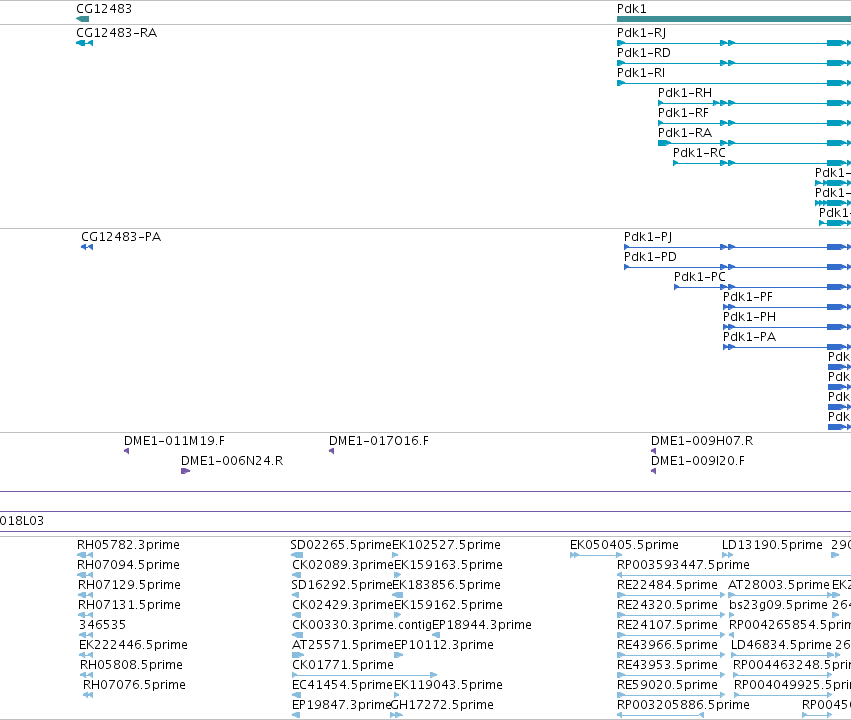Select the DME1-011M19.F clone end

[x=126, y=451]
